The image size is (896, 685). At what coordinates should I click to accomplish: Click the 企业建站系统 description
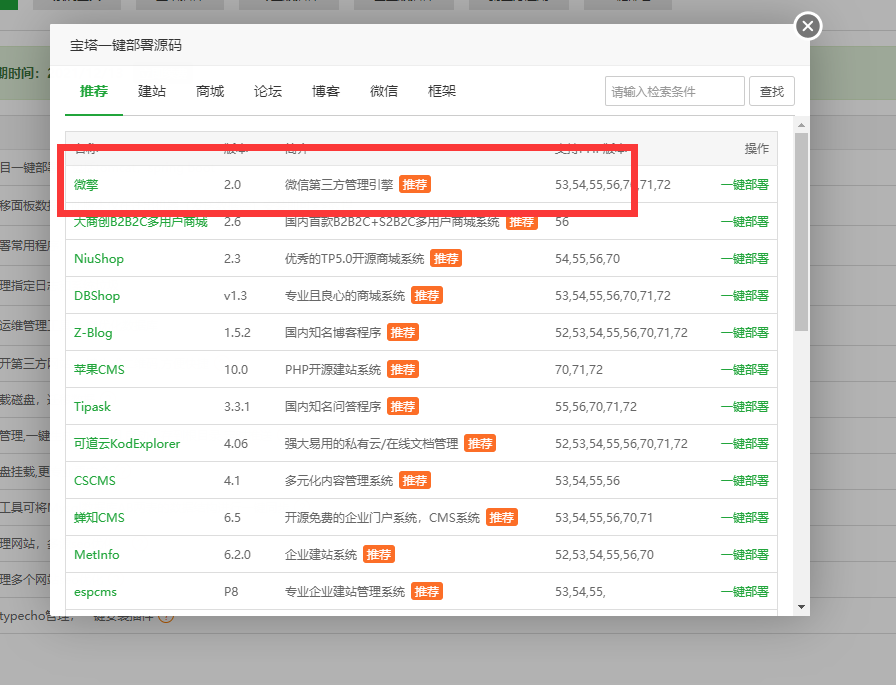[321, 555]
